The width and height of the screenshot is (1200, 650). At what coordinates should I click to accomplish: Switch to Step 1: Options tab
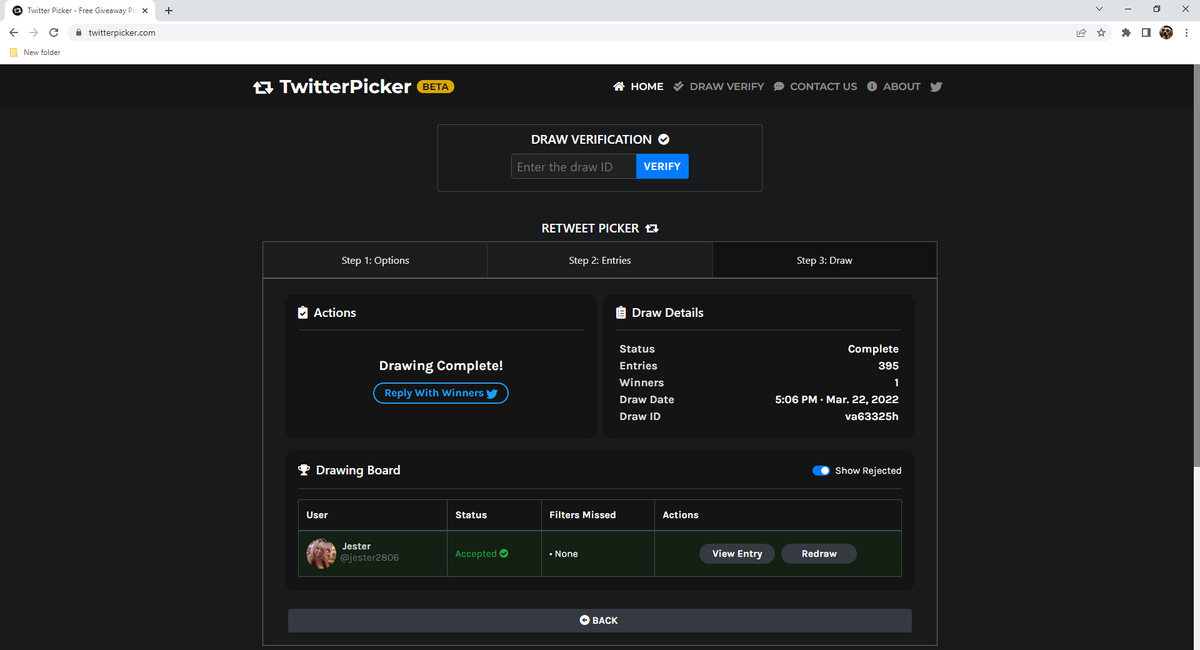pos(375,260)
